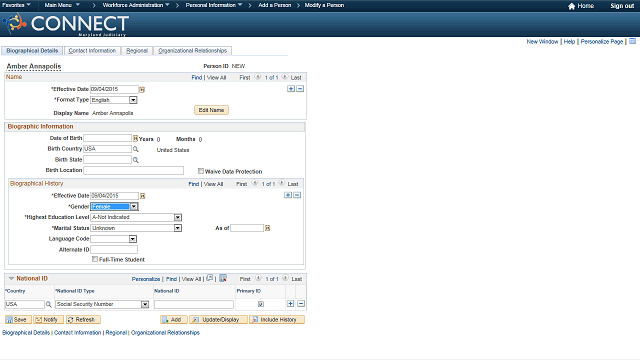
Task: Click Notify button
Action: pyautogui.click(x=49, y=320)
